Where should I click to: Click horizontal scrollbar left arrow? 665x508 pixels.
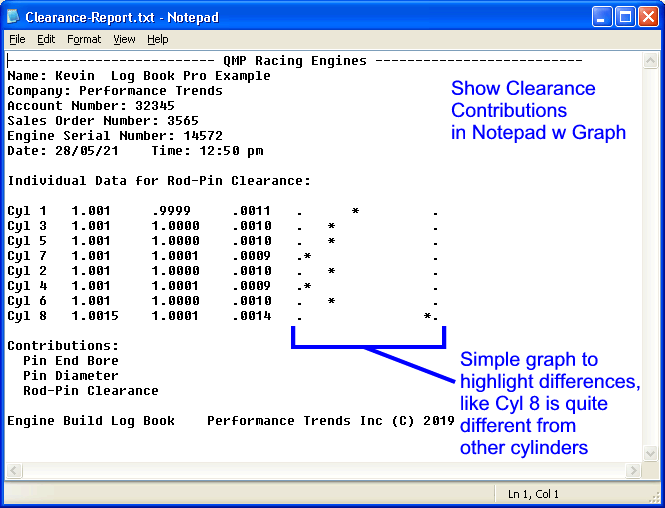(14, 470)
